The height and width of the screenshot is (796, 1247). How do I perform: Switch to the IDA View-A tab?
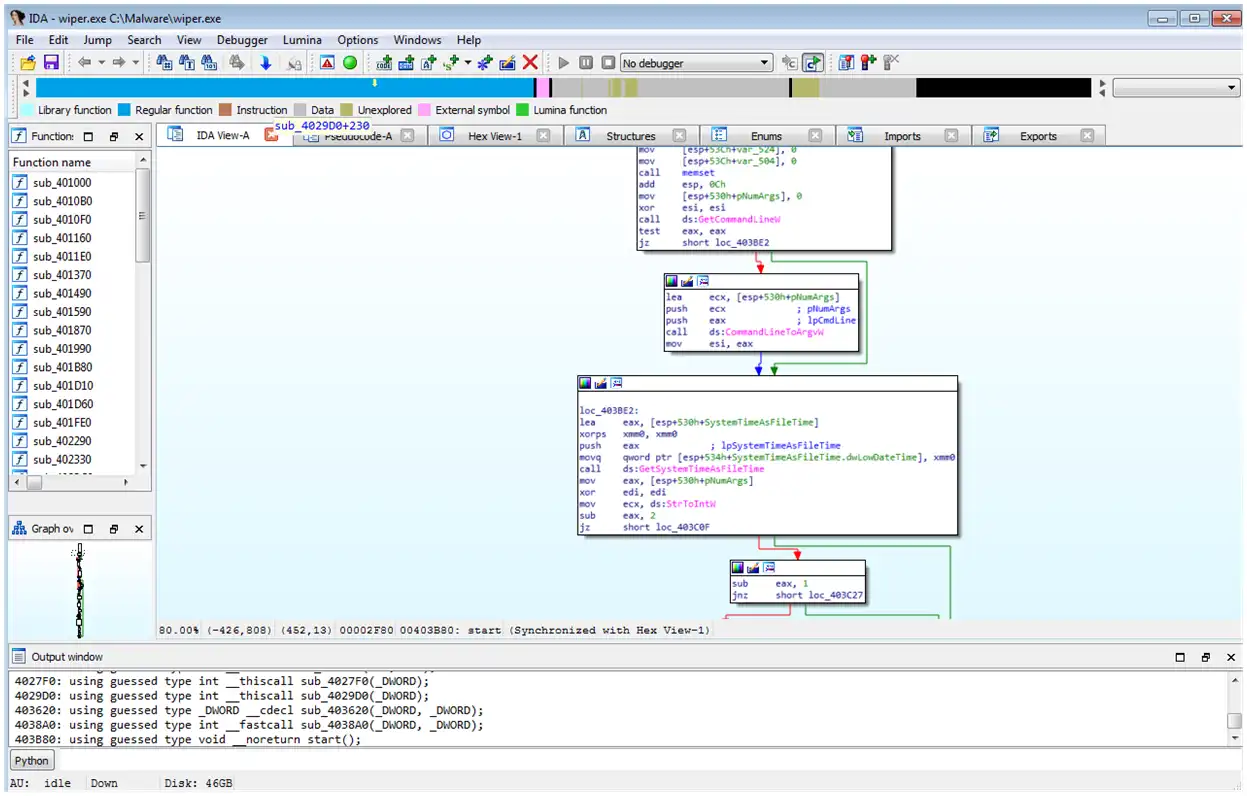(223, 135)
